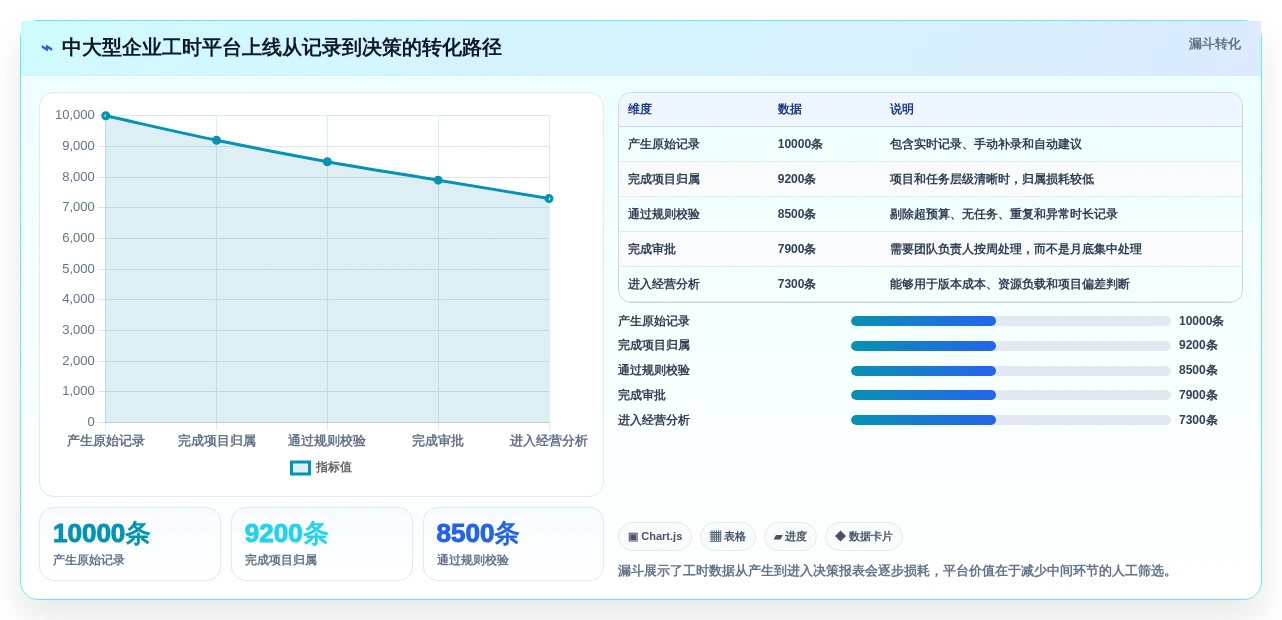
Task: Select the Chart.js tag chip
Action: [655, 537]
